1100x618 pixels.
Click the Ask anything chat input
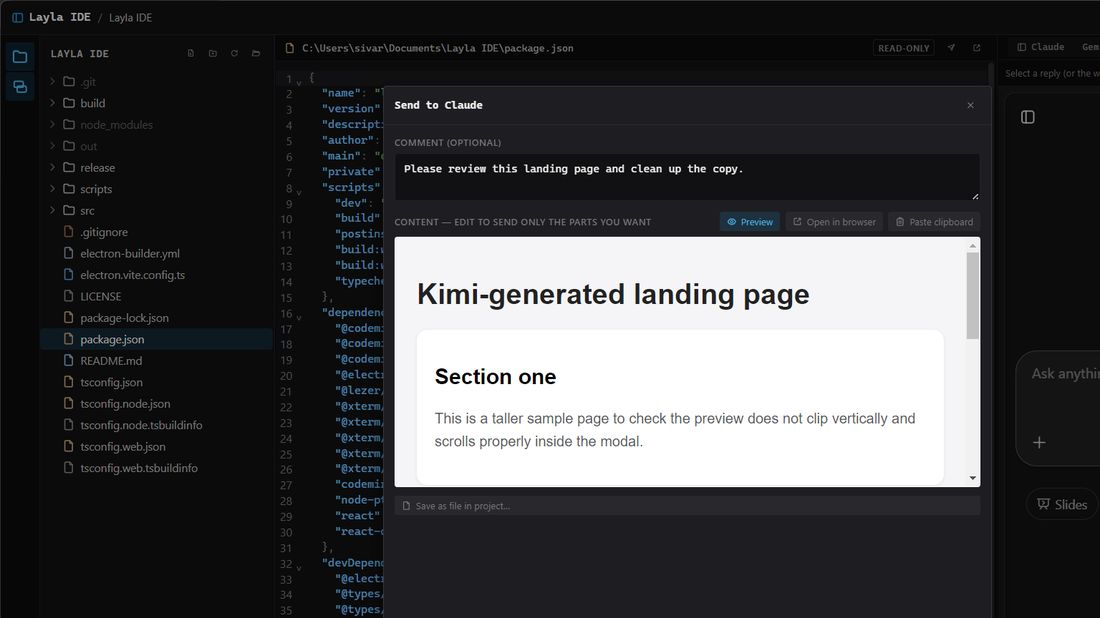pyautogui.click(x=1065, y=374)
